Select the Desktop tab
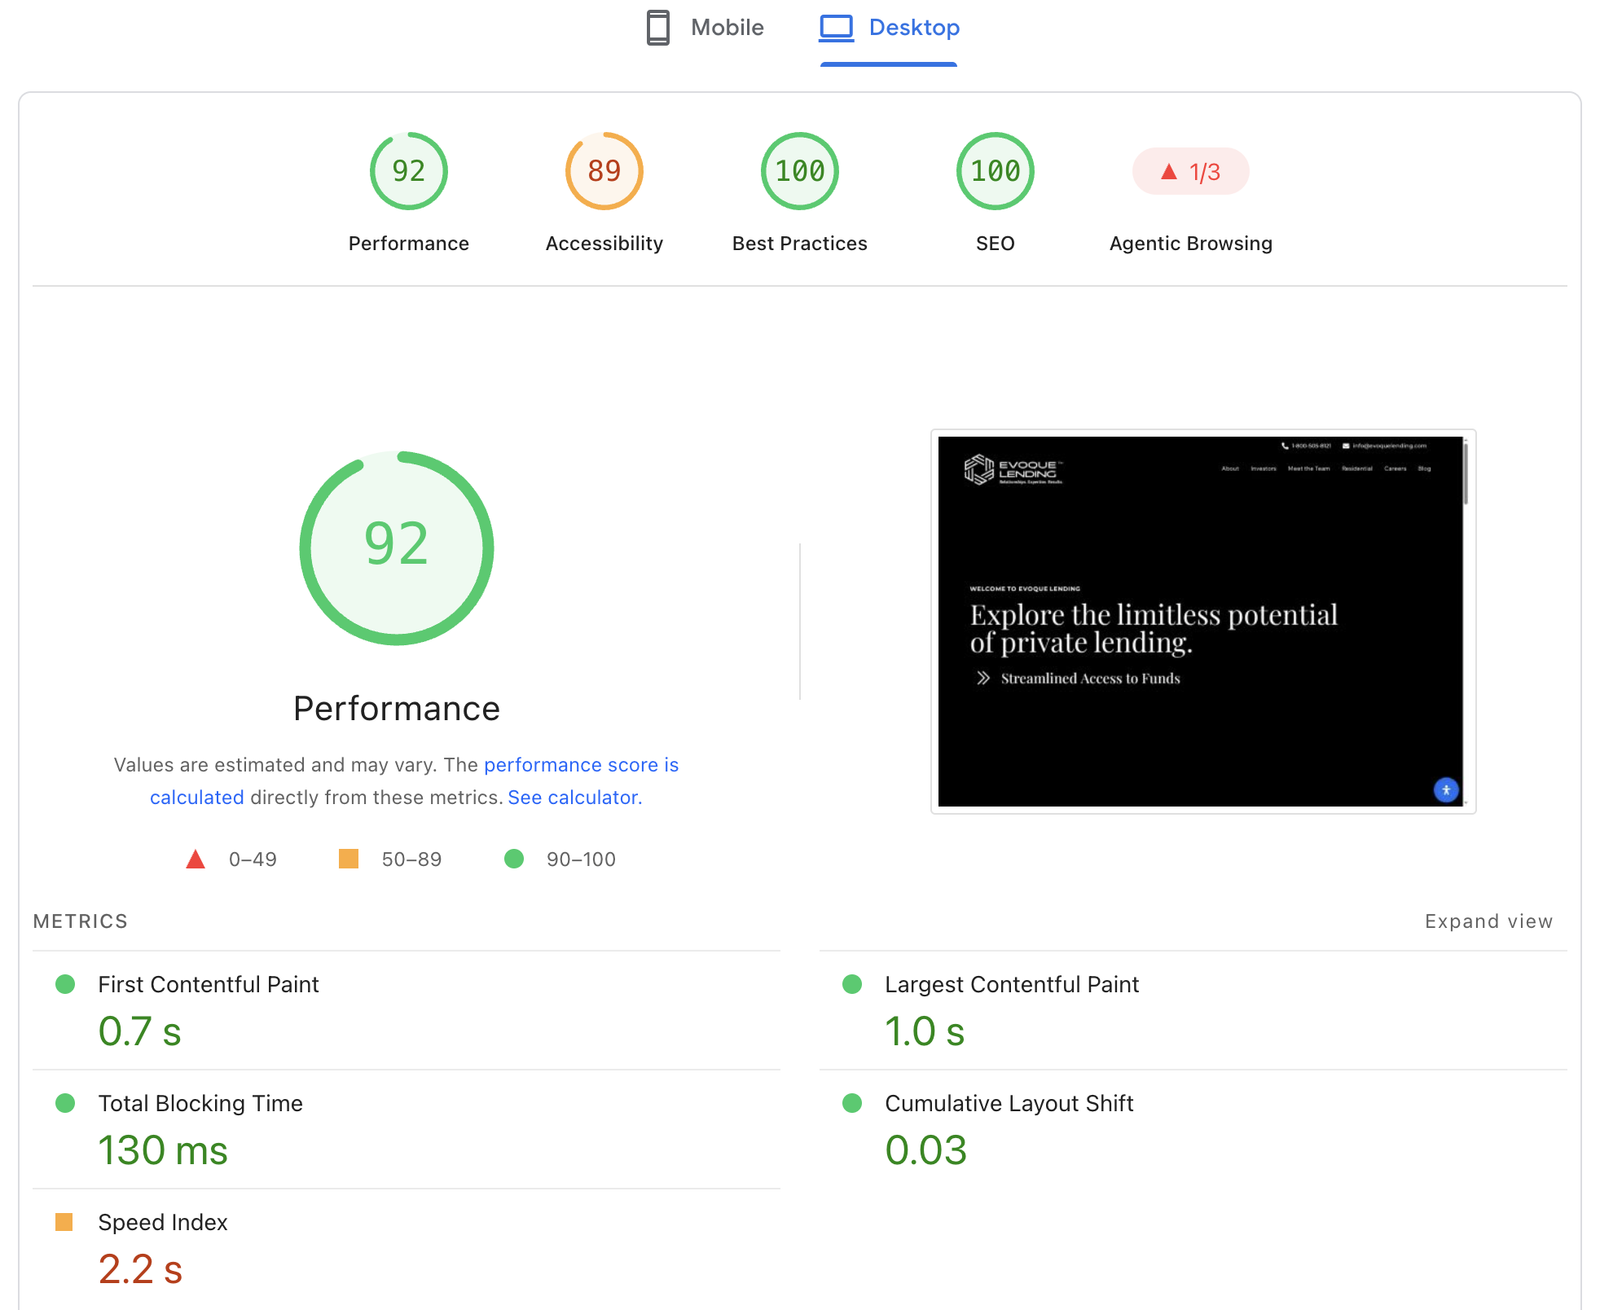The image size is (1600, 1310). [889, 28]
